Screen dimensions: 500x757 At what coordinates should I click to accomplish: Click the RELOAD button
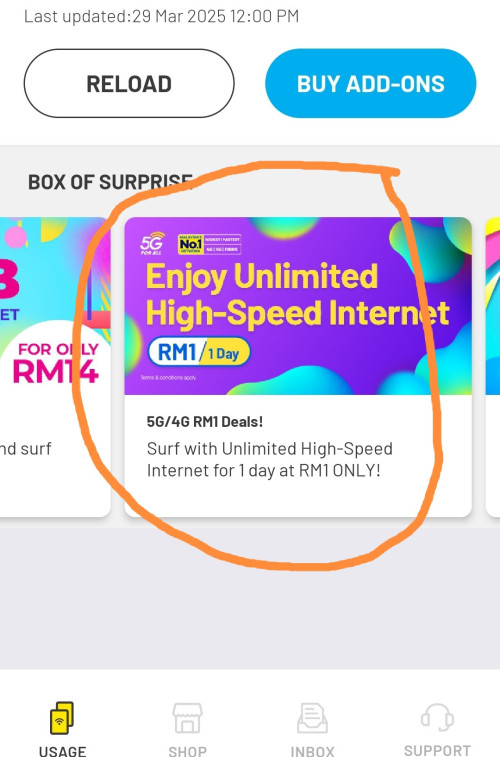129,84
